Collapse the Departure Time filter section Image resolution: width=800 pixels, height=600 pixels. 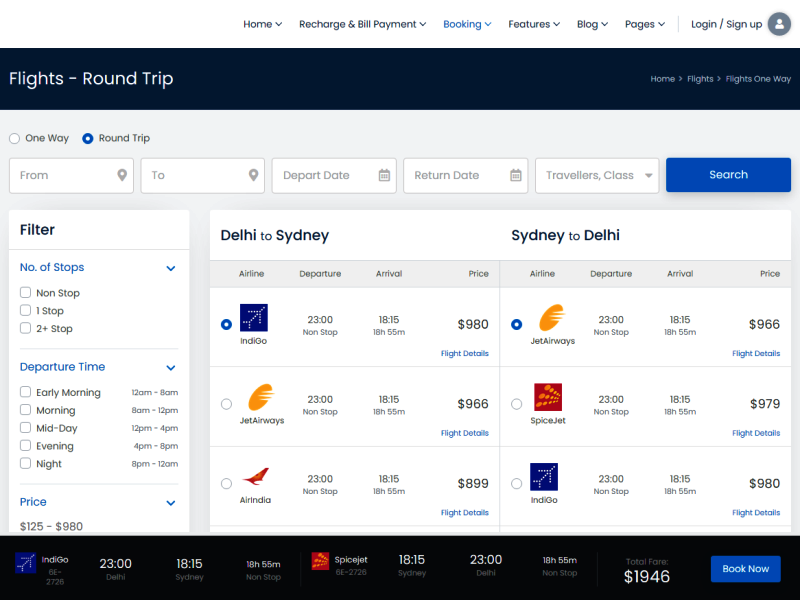(170, 367)
